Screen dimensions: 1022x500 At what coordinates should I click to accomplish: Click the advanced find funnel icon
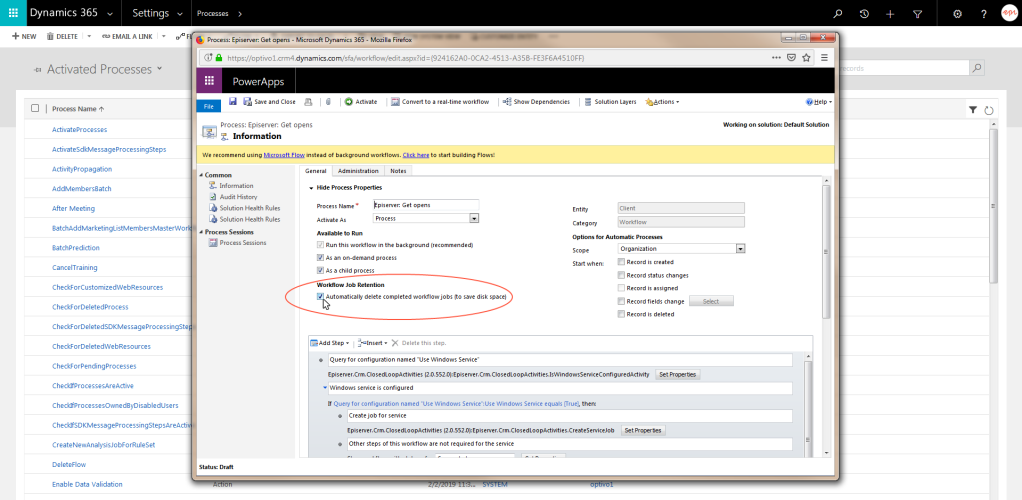917,14
